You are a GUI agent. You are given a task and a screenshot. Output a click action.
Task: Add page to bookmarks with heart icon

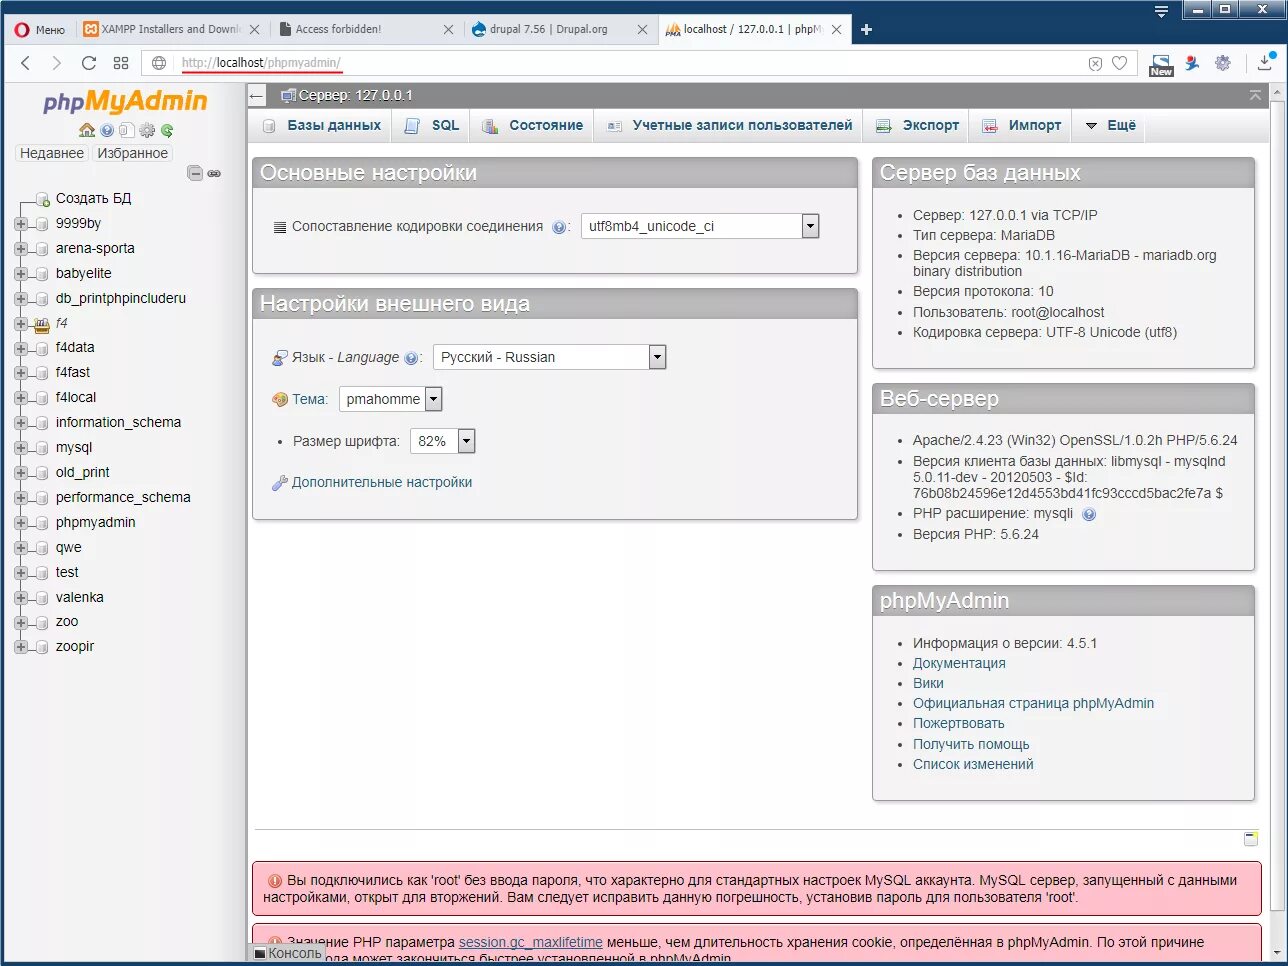click(1119, 63)
